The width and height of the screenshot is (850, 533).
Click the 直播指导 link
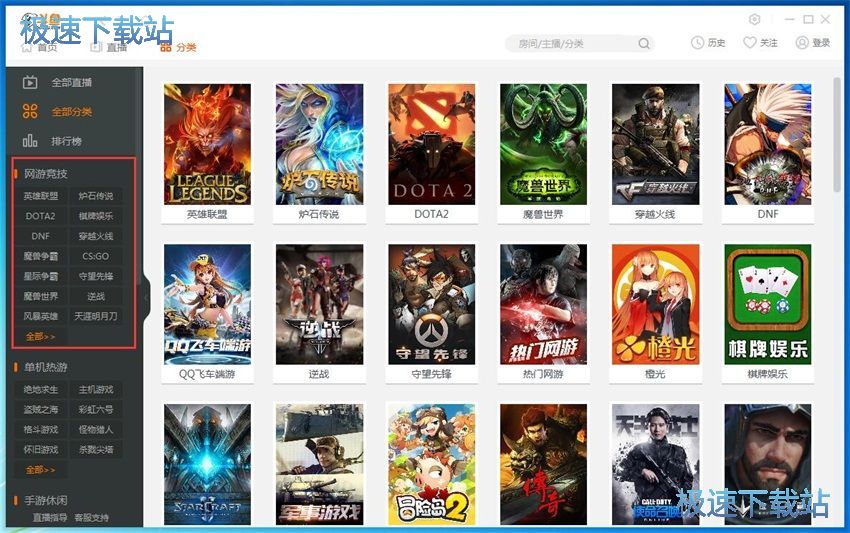(50, 517)
